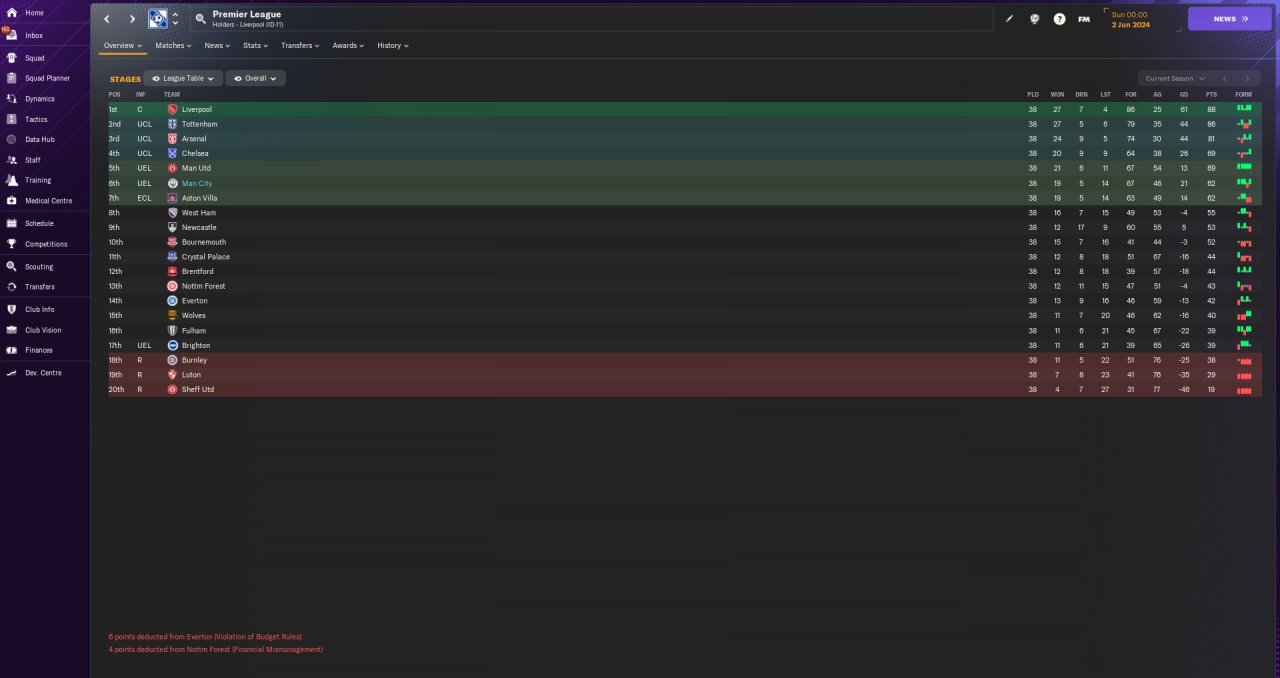Screen dimensions: 1280x678
Task: Click the Nottm Forest points deduction note
Action: tap(216, 650)
